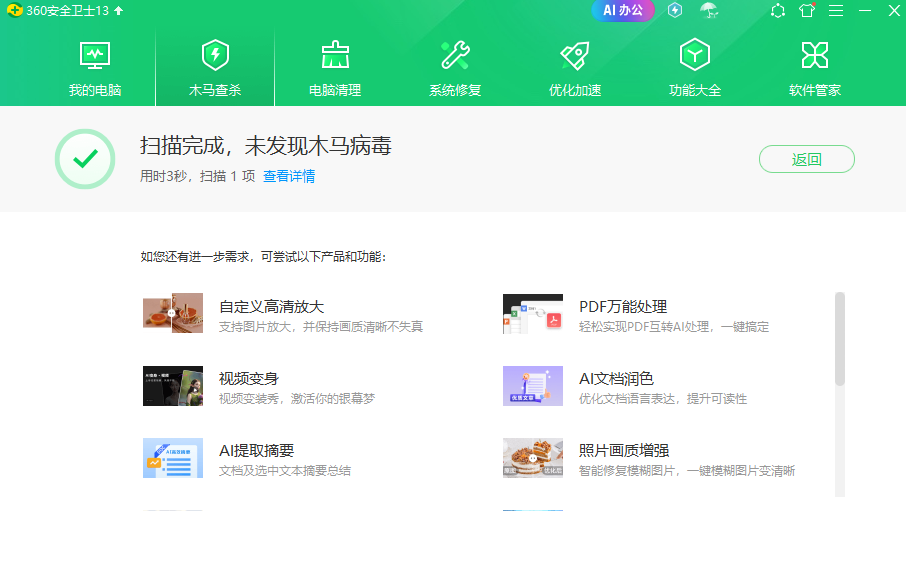Open 软件管家 flower icon
906x567 pixels.
click(x=815, y=55)
